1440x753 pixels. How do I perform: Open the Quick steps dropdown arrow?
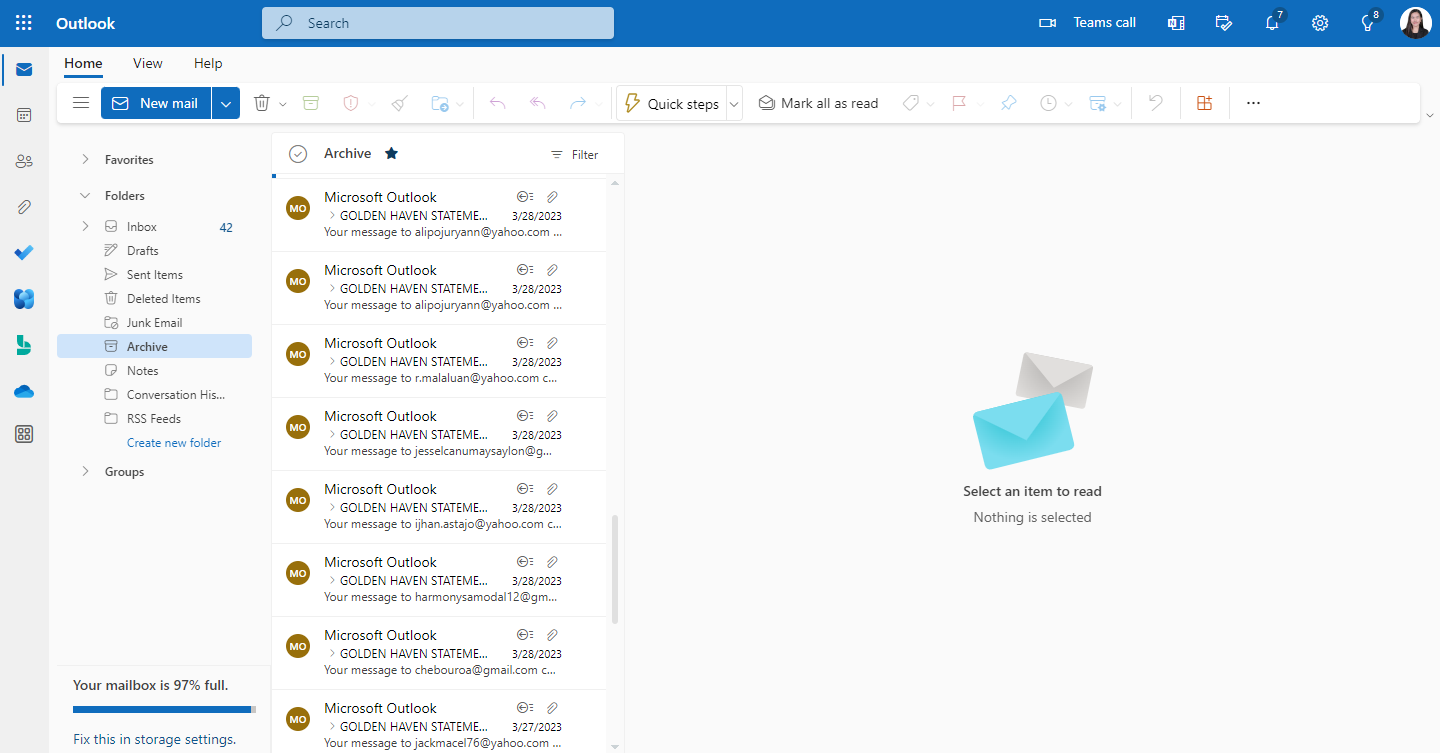point(734,104)
